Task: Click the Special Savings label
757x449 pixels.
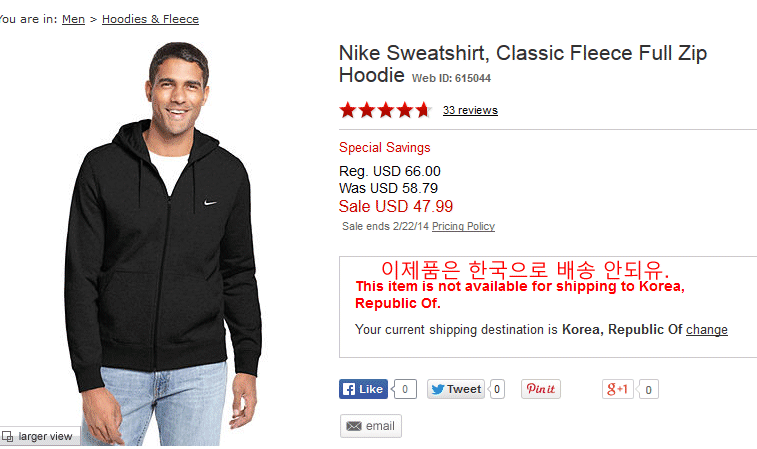Action: pyautogui.click(x=385, y=147)
